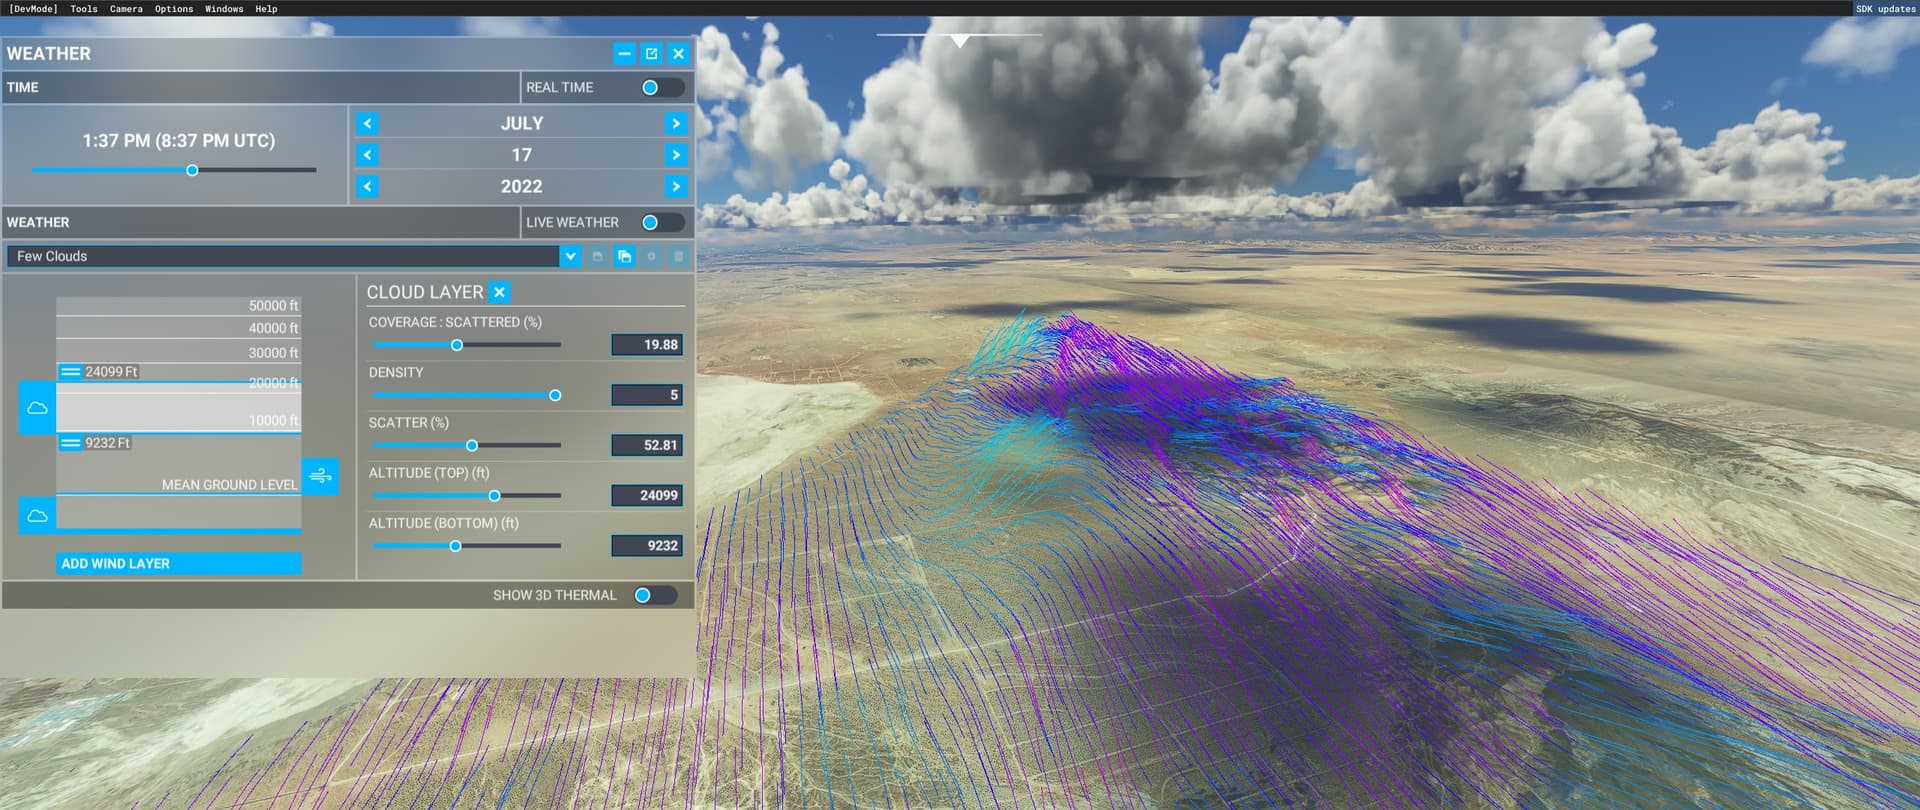Go to the month before July

pyautogui.click(x=367, y=124)
